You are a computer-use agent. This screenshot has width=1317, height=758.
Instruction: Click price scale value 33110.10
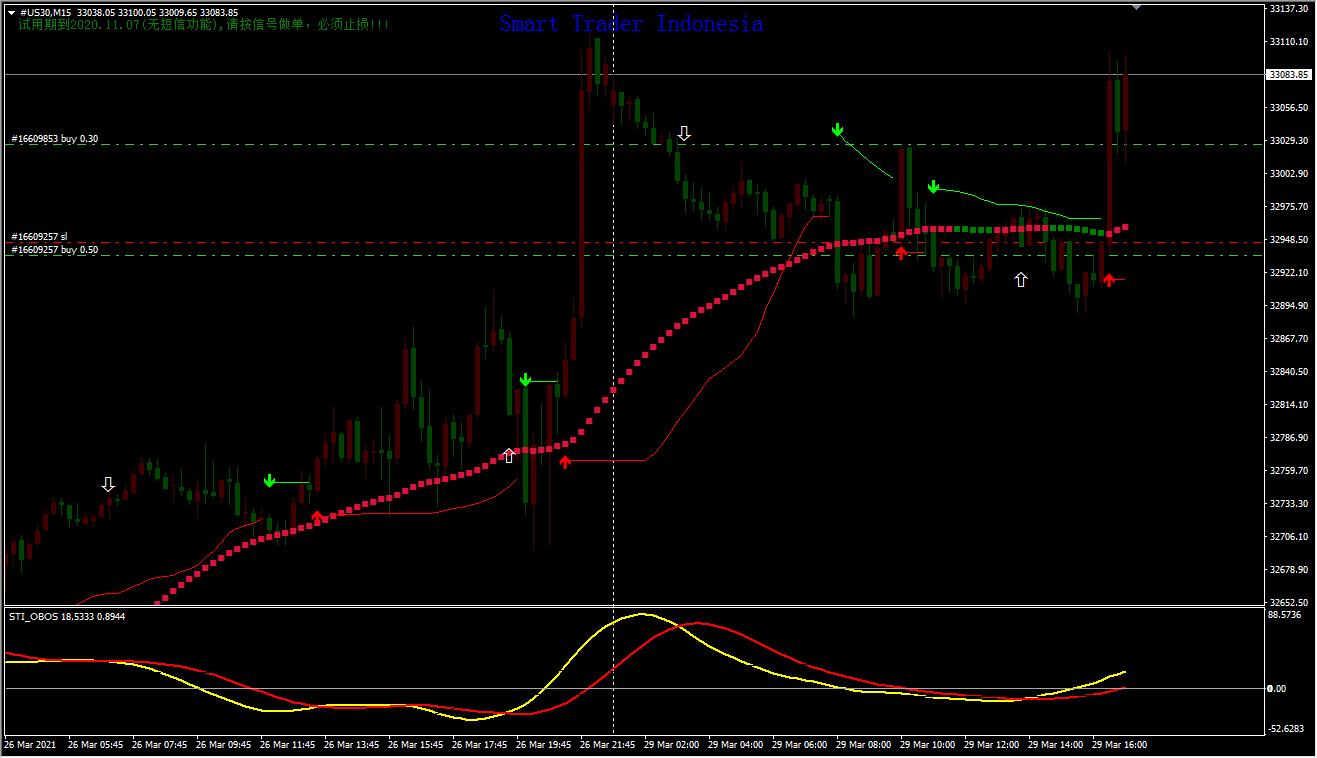tap(1288, 42)
